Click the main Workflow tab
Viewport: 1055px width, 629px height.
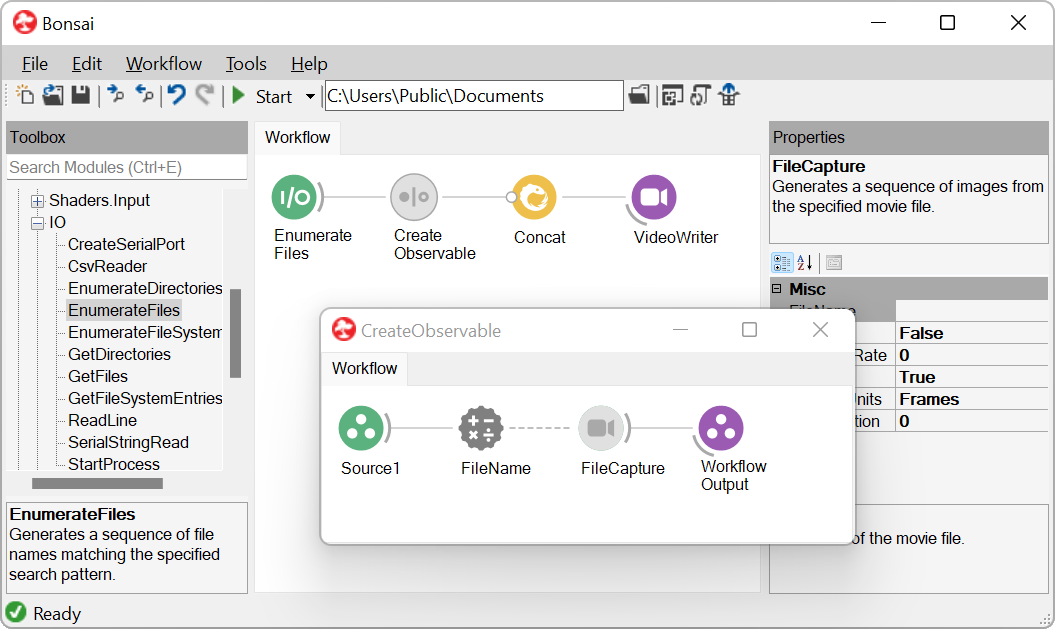[297, 137]
